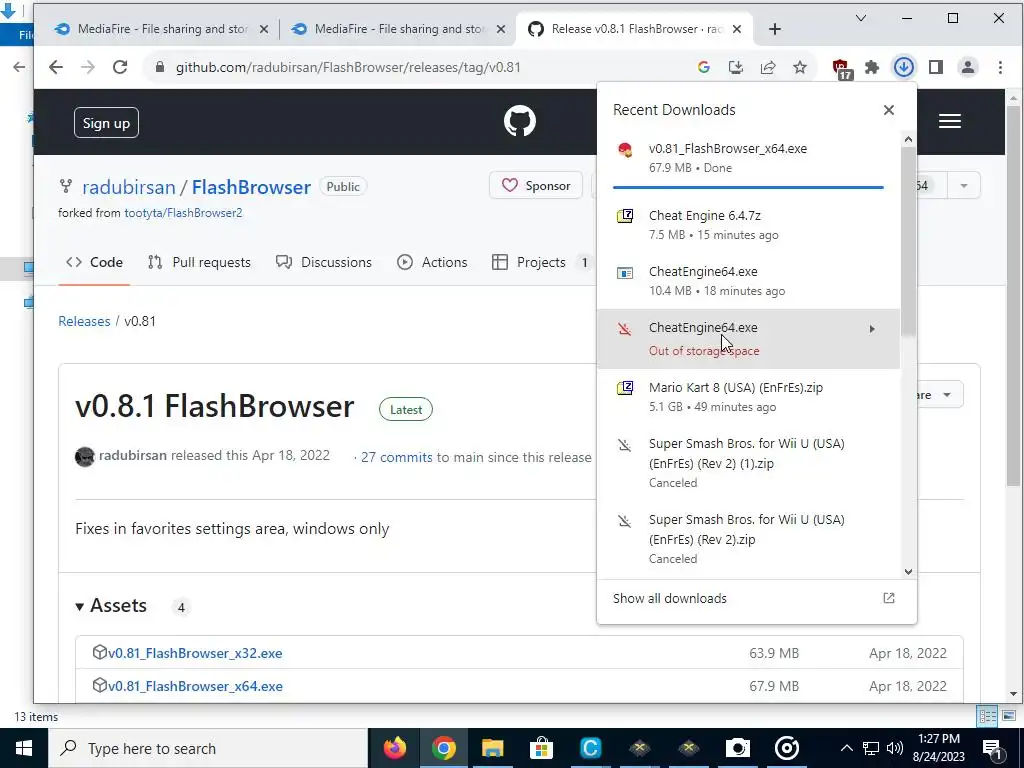Open the Show all downloads external icon
Screen dimensions: 1024x768
tap(889, 598)
